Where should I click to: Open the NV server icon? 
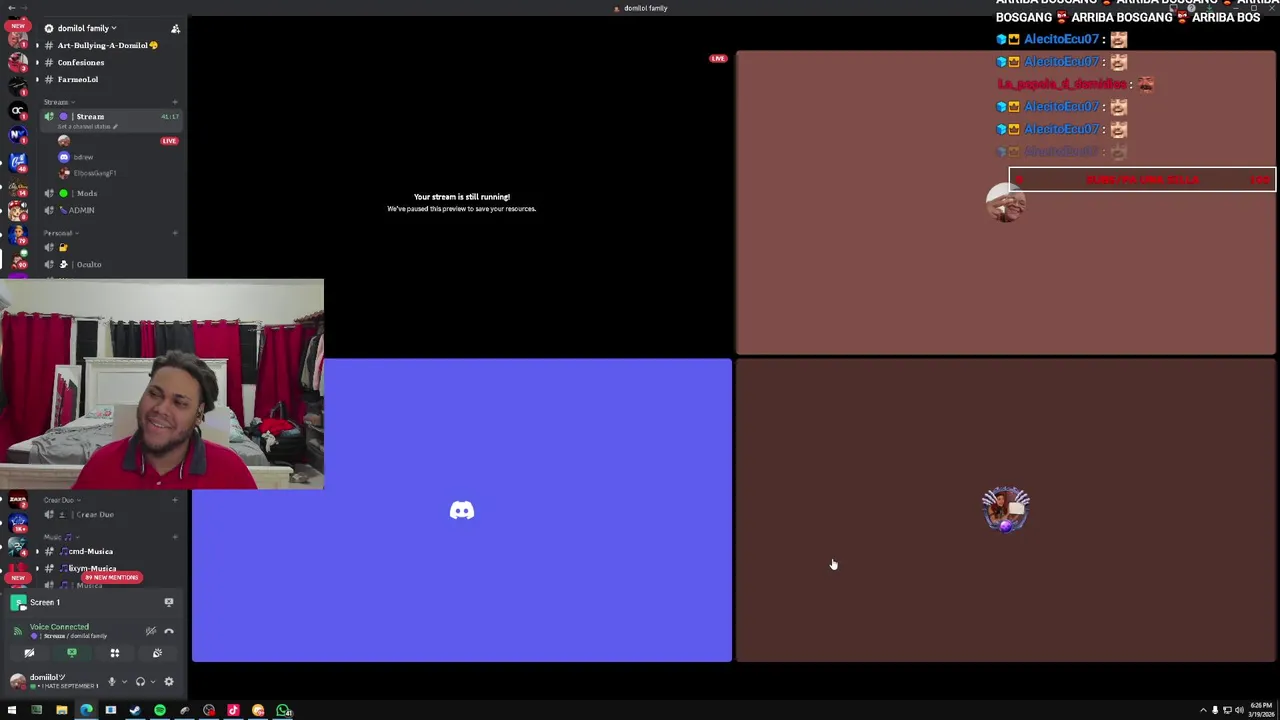click(17, 135)
